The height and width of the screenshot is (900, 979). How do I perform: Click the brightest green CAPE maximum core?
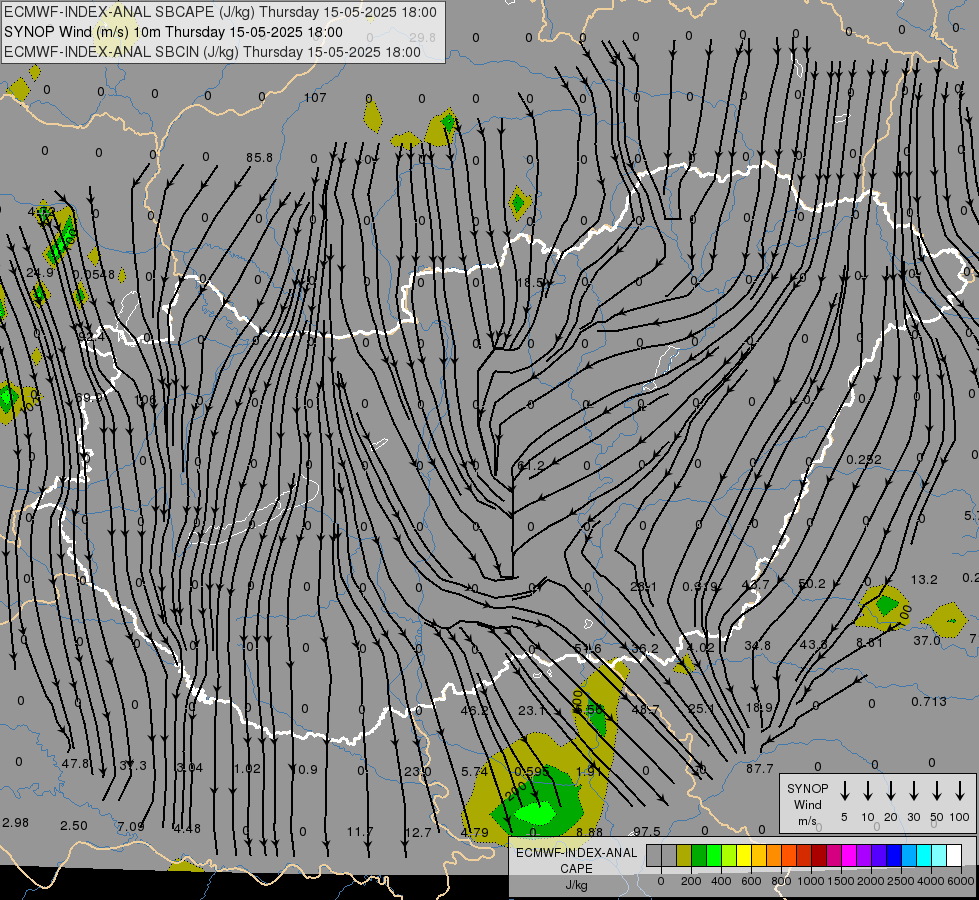(x=536, y=813)
